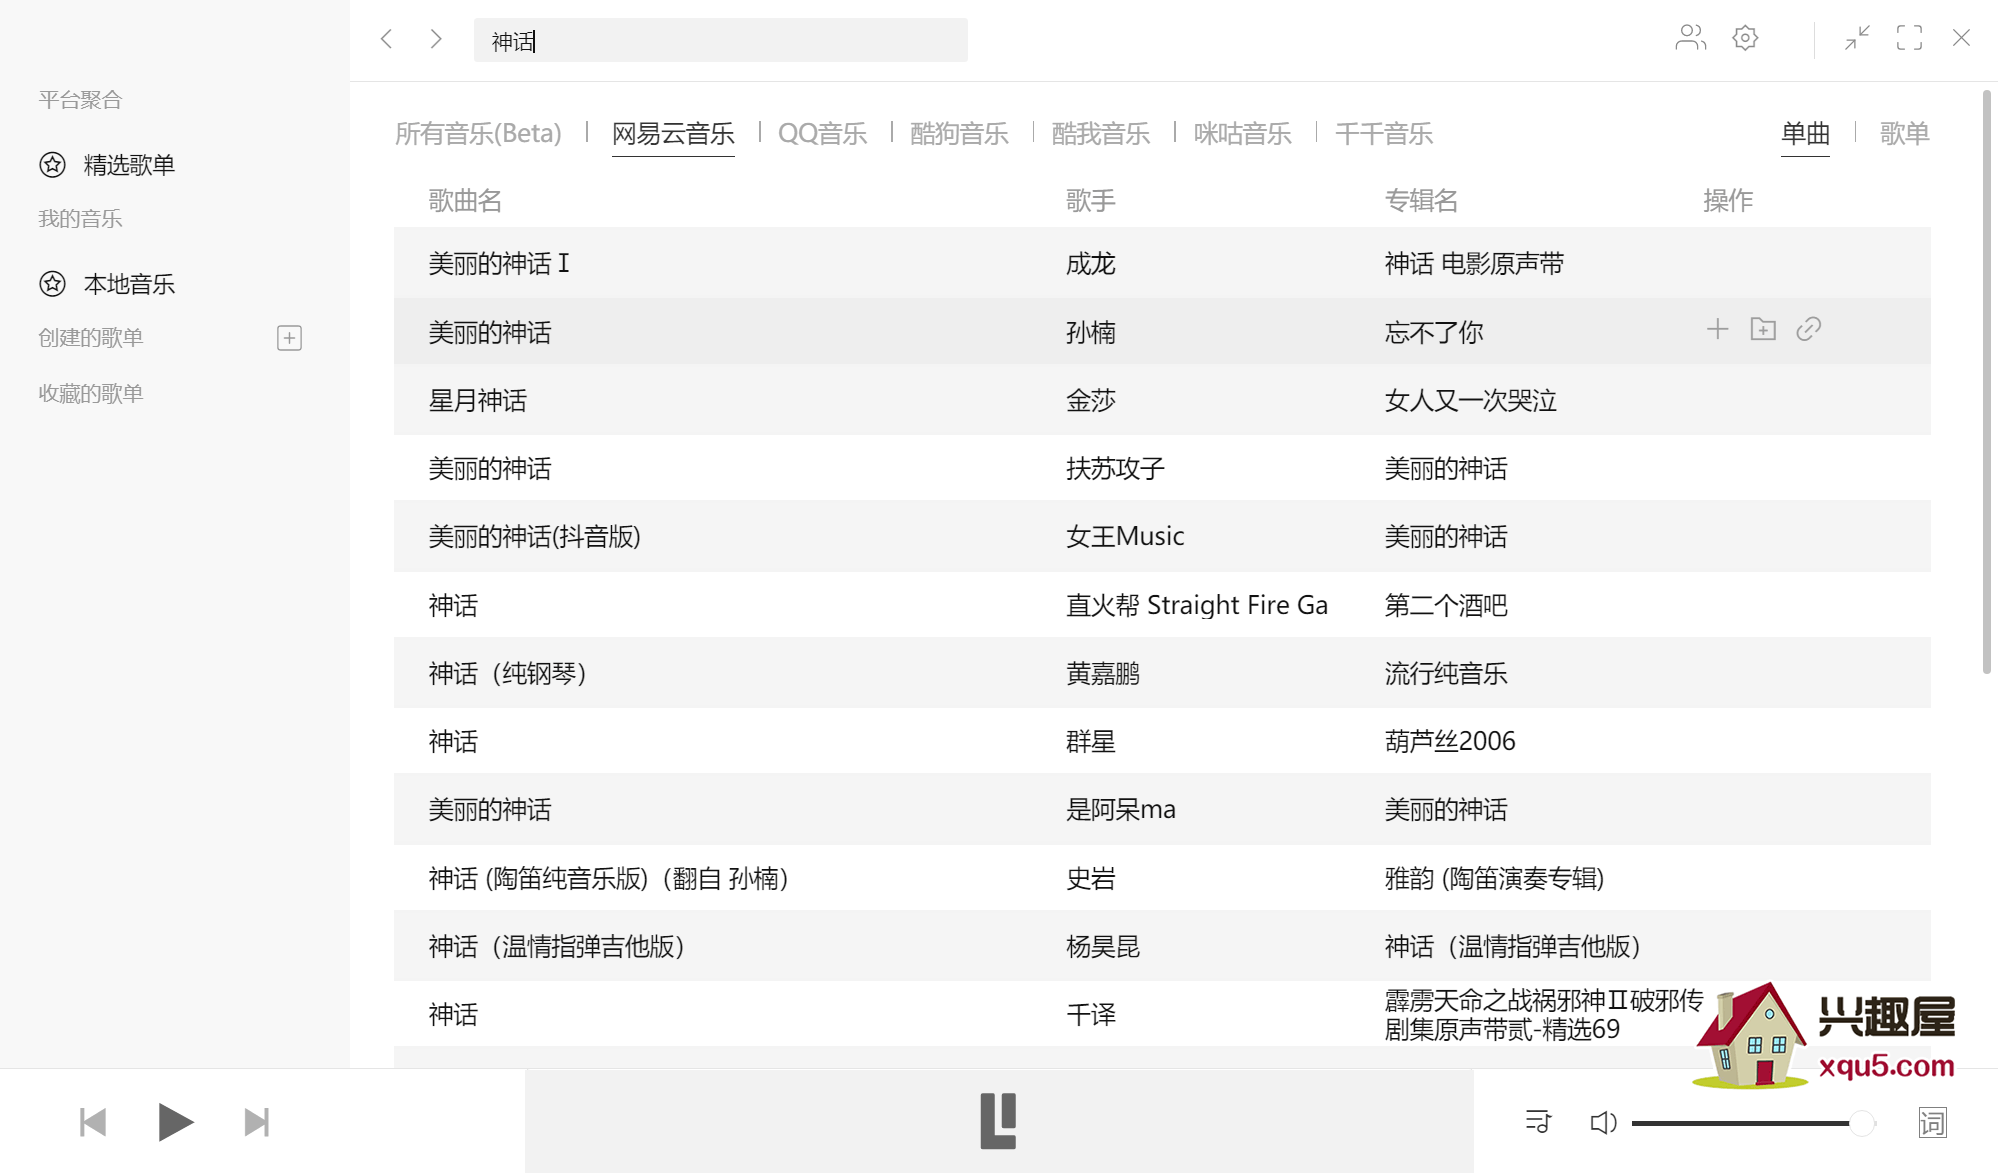
Task: Select 神话 (陶笛纯音乐版) song
Action: (608, 878)
